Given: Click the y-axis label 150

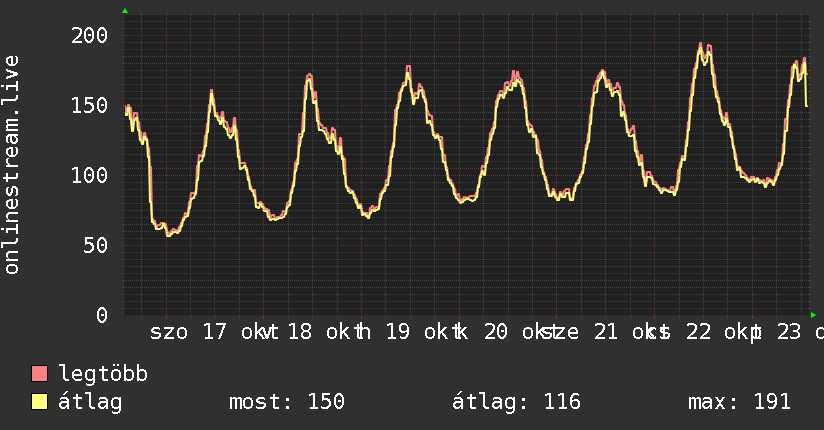Looking at the screenshot, I should pos(89,106).
